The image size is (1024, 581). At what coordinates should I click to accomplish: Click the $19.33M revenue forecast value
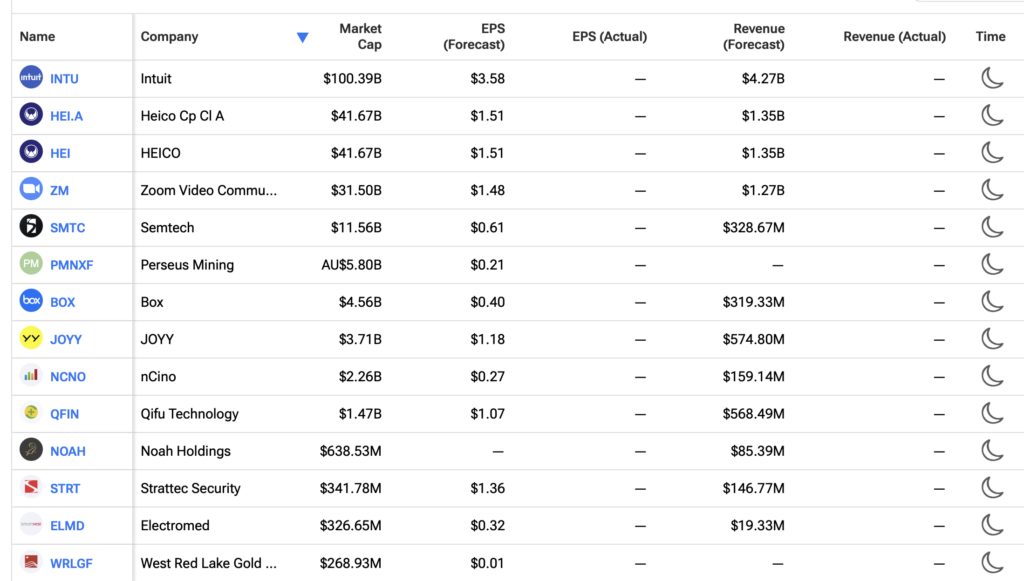pos(758,525)
